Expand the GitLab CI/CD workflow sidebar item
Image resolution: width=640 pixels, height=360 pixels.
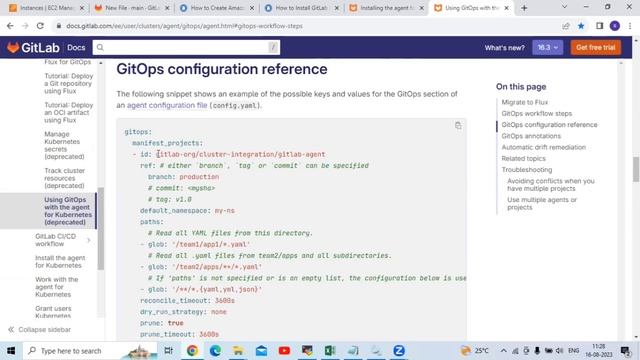pos(89,240)
